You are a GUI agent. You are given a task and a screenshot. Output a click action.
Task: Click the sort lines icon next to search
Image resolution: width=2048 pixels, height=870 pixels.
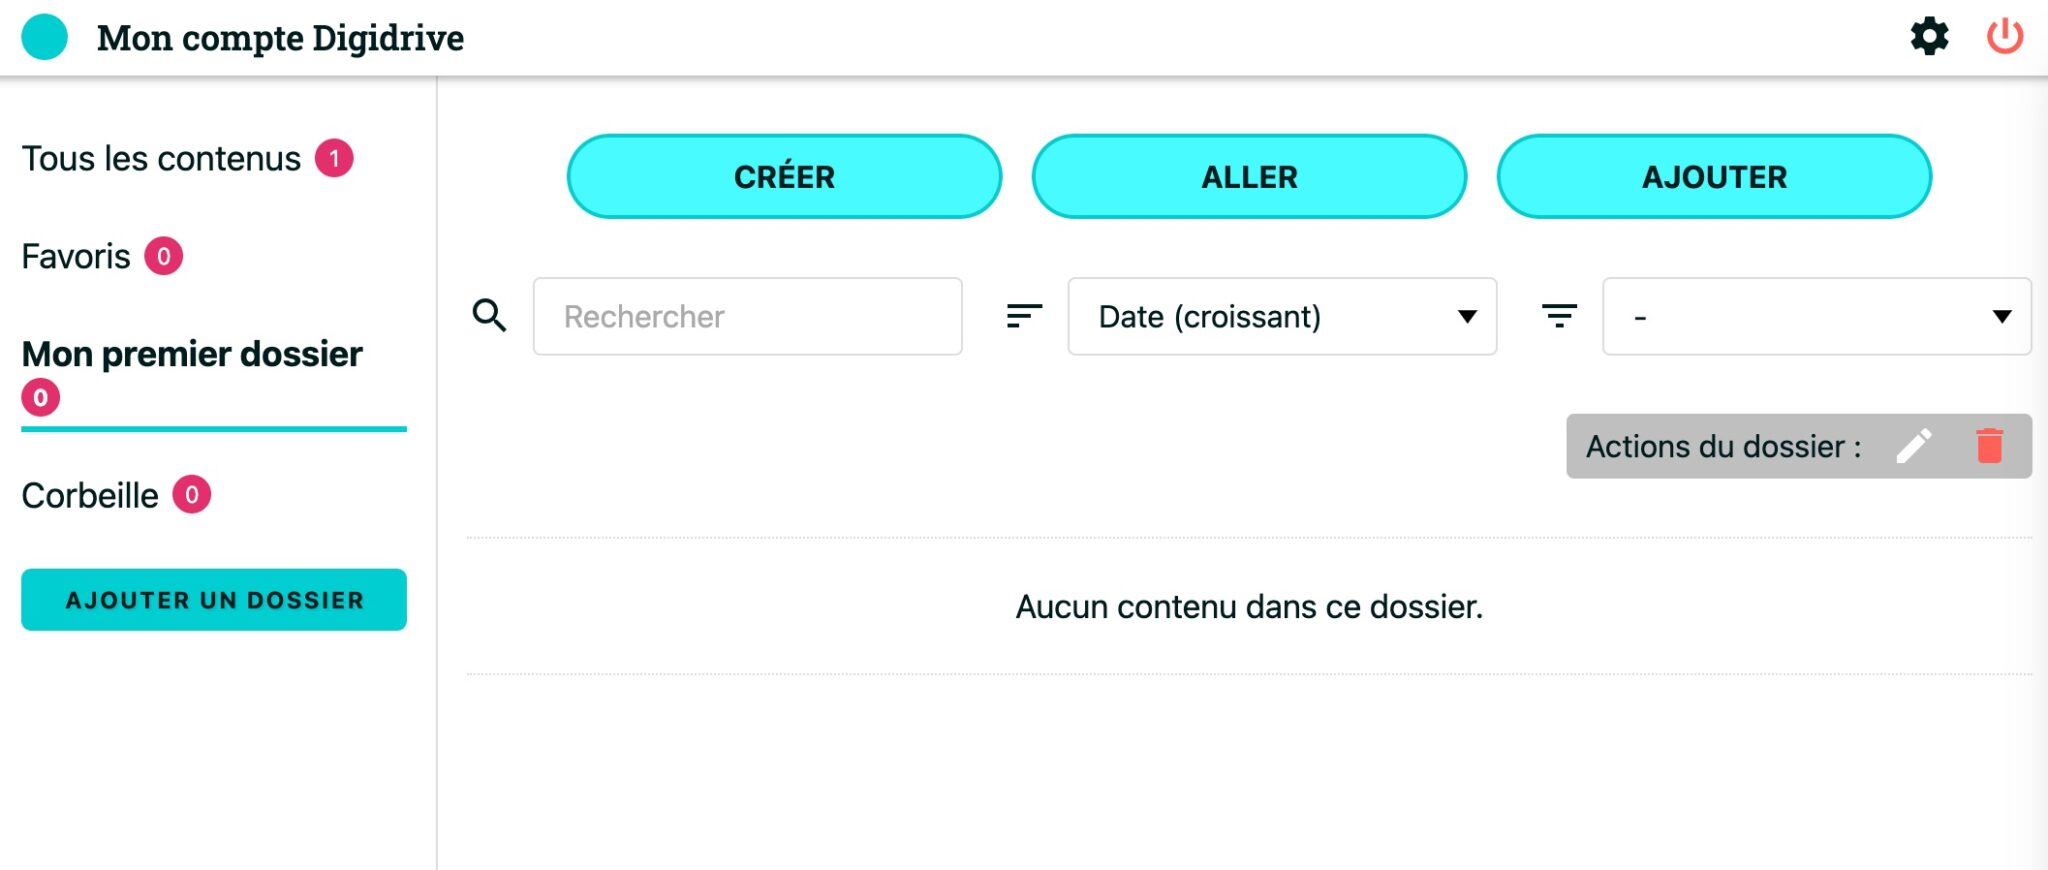point(1022,316)
